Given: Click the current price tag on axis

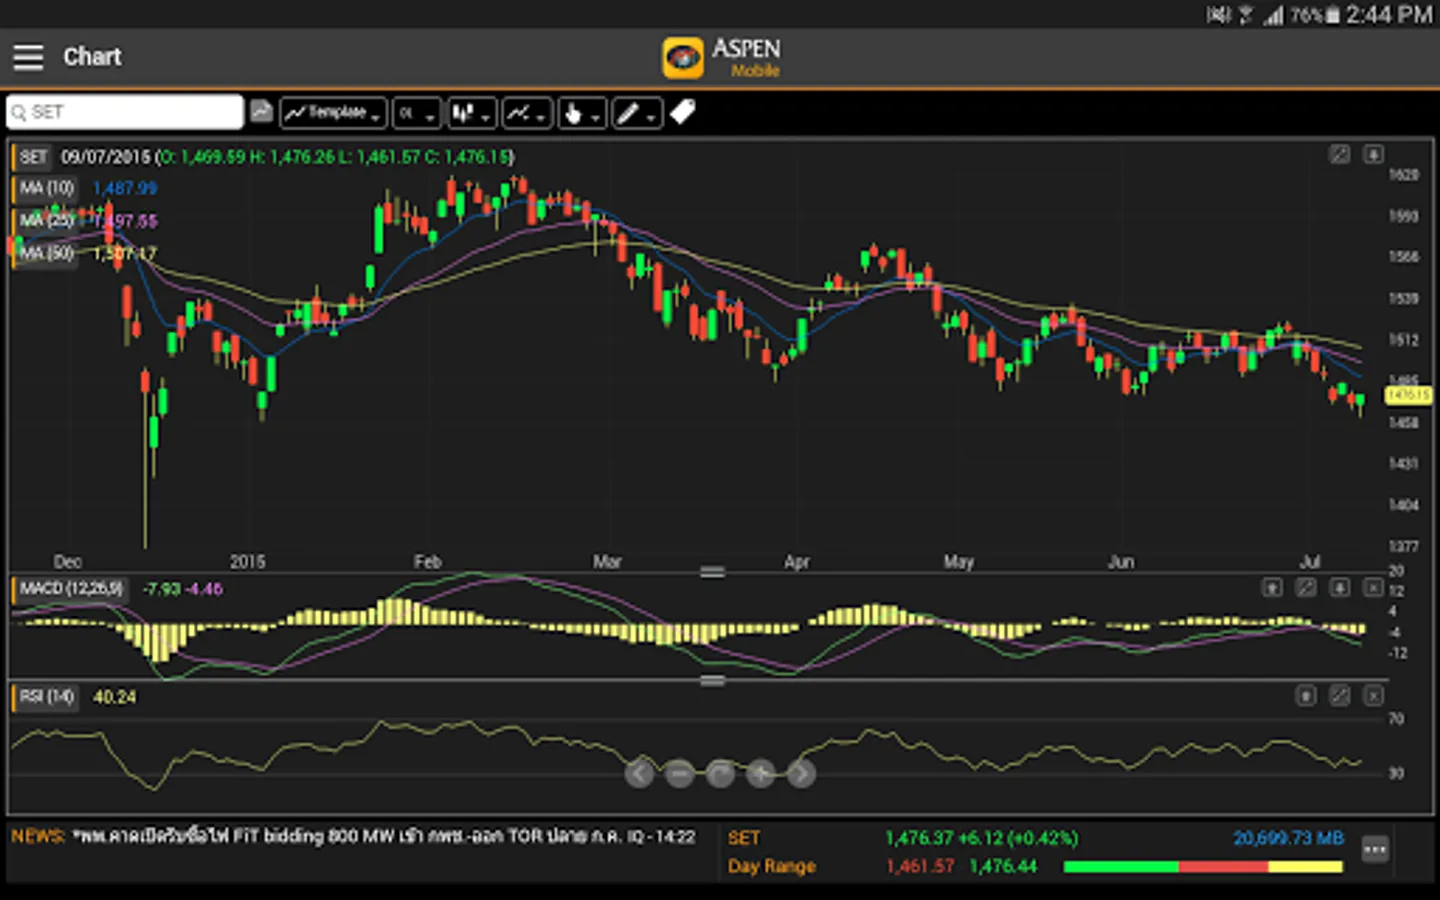Looking at the screenshot, I should [1408, 396].
